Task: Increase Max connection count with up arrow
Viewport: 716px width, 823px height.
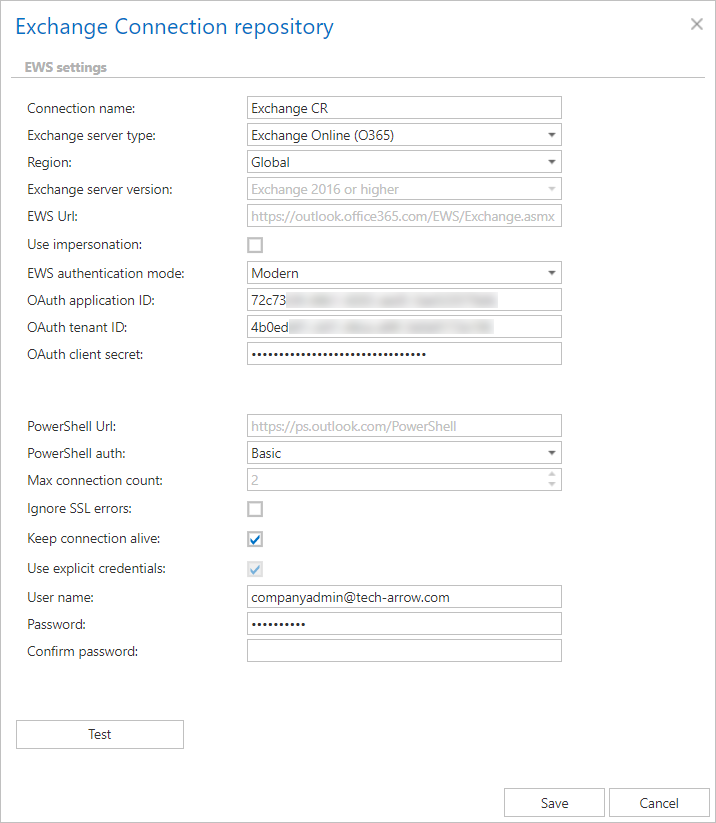Action: [x=551, y=475]
